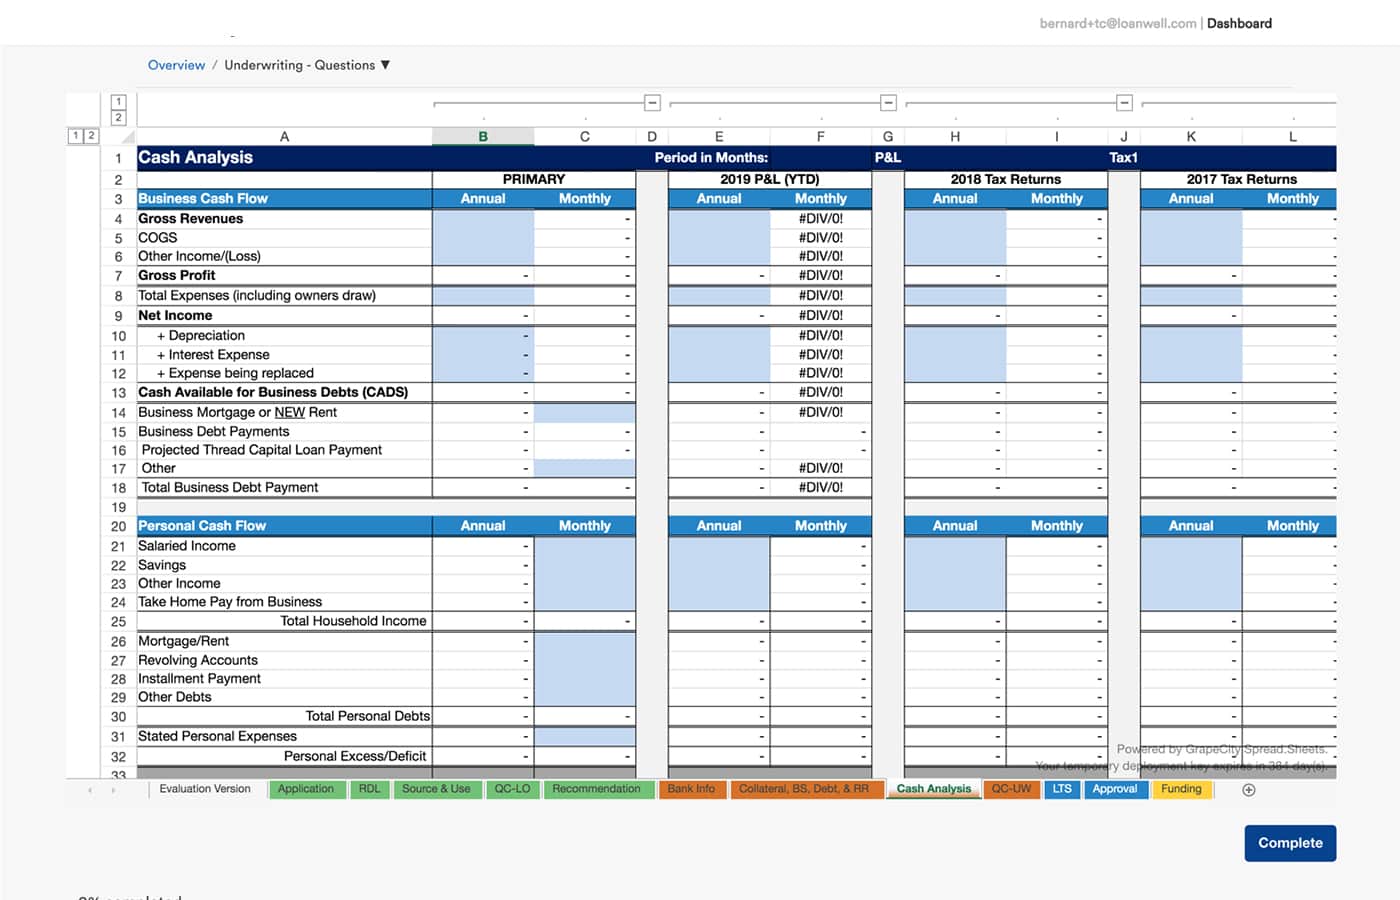The image size is (1400, 900).
Task: Click the bernard+tc@loanwell.com account email
Action: pos(1118,23)
